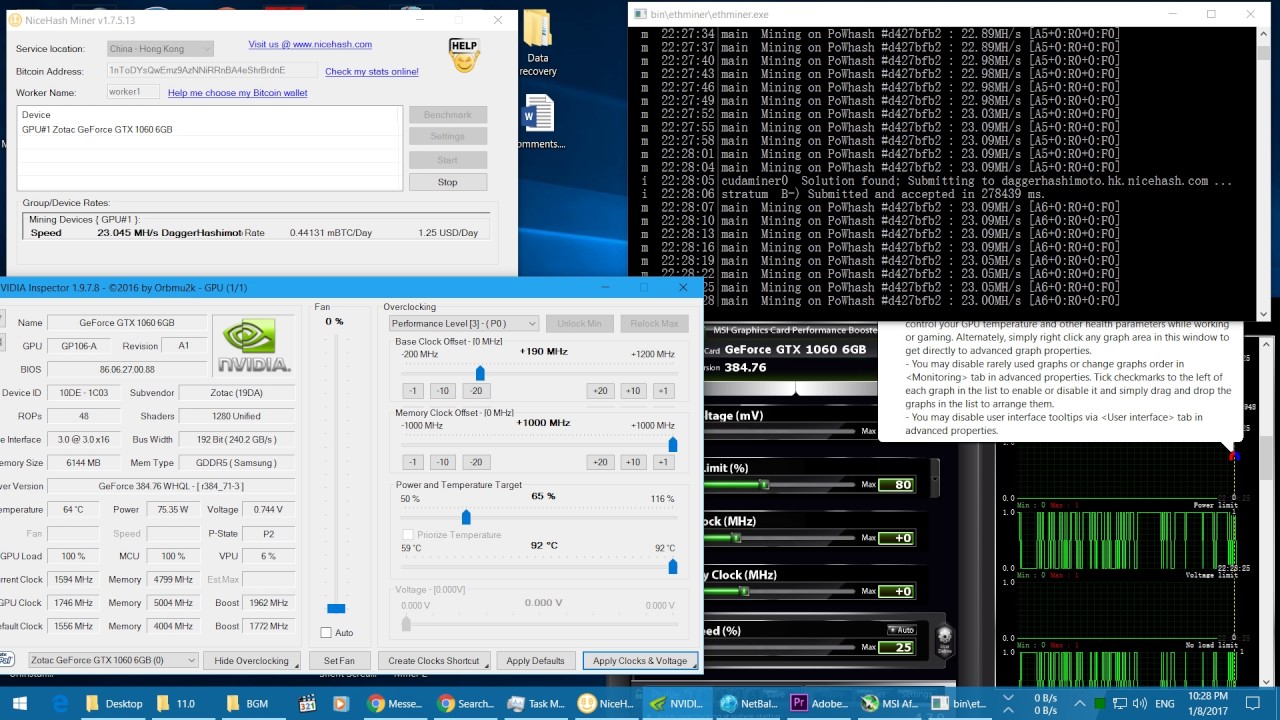The image size is (1280, 720).
Task: Click the ENG language indicator in taskbar
Action: (1165, 703)
